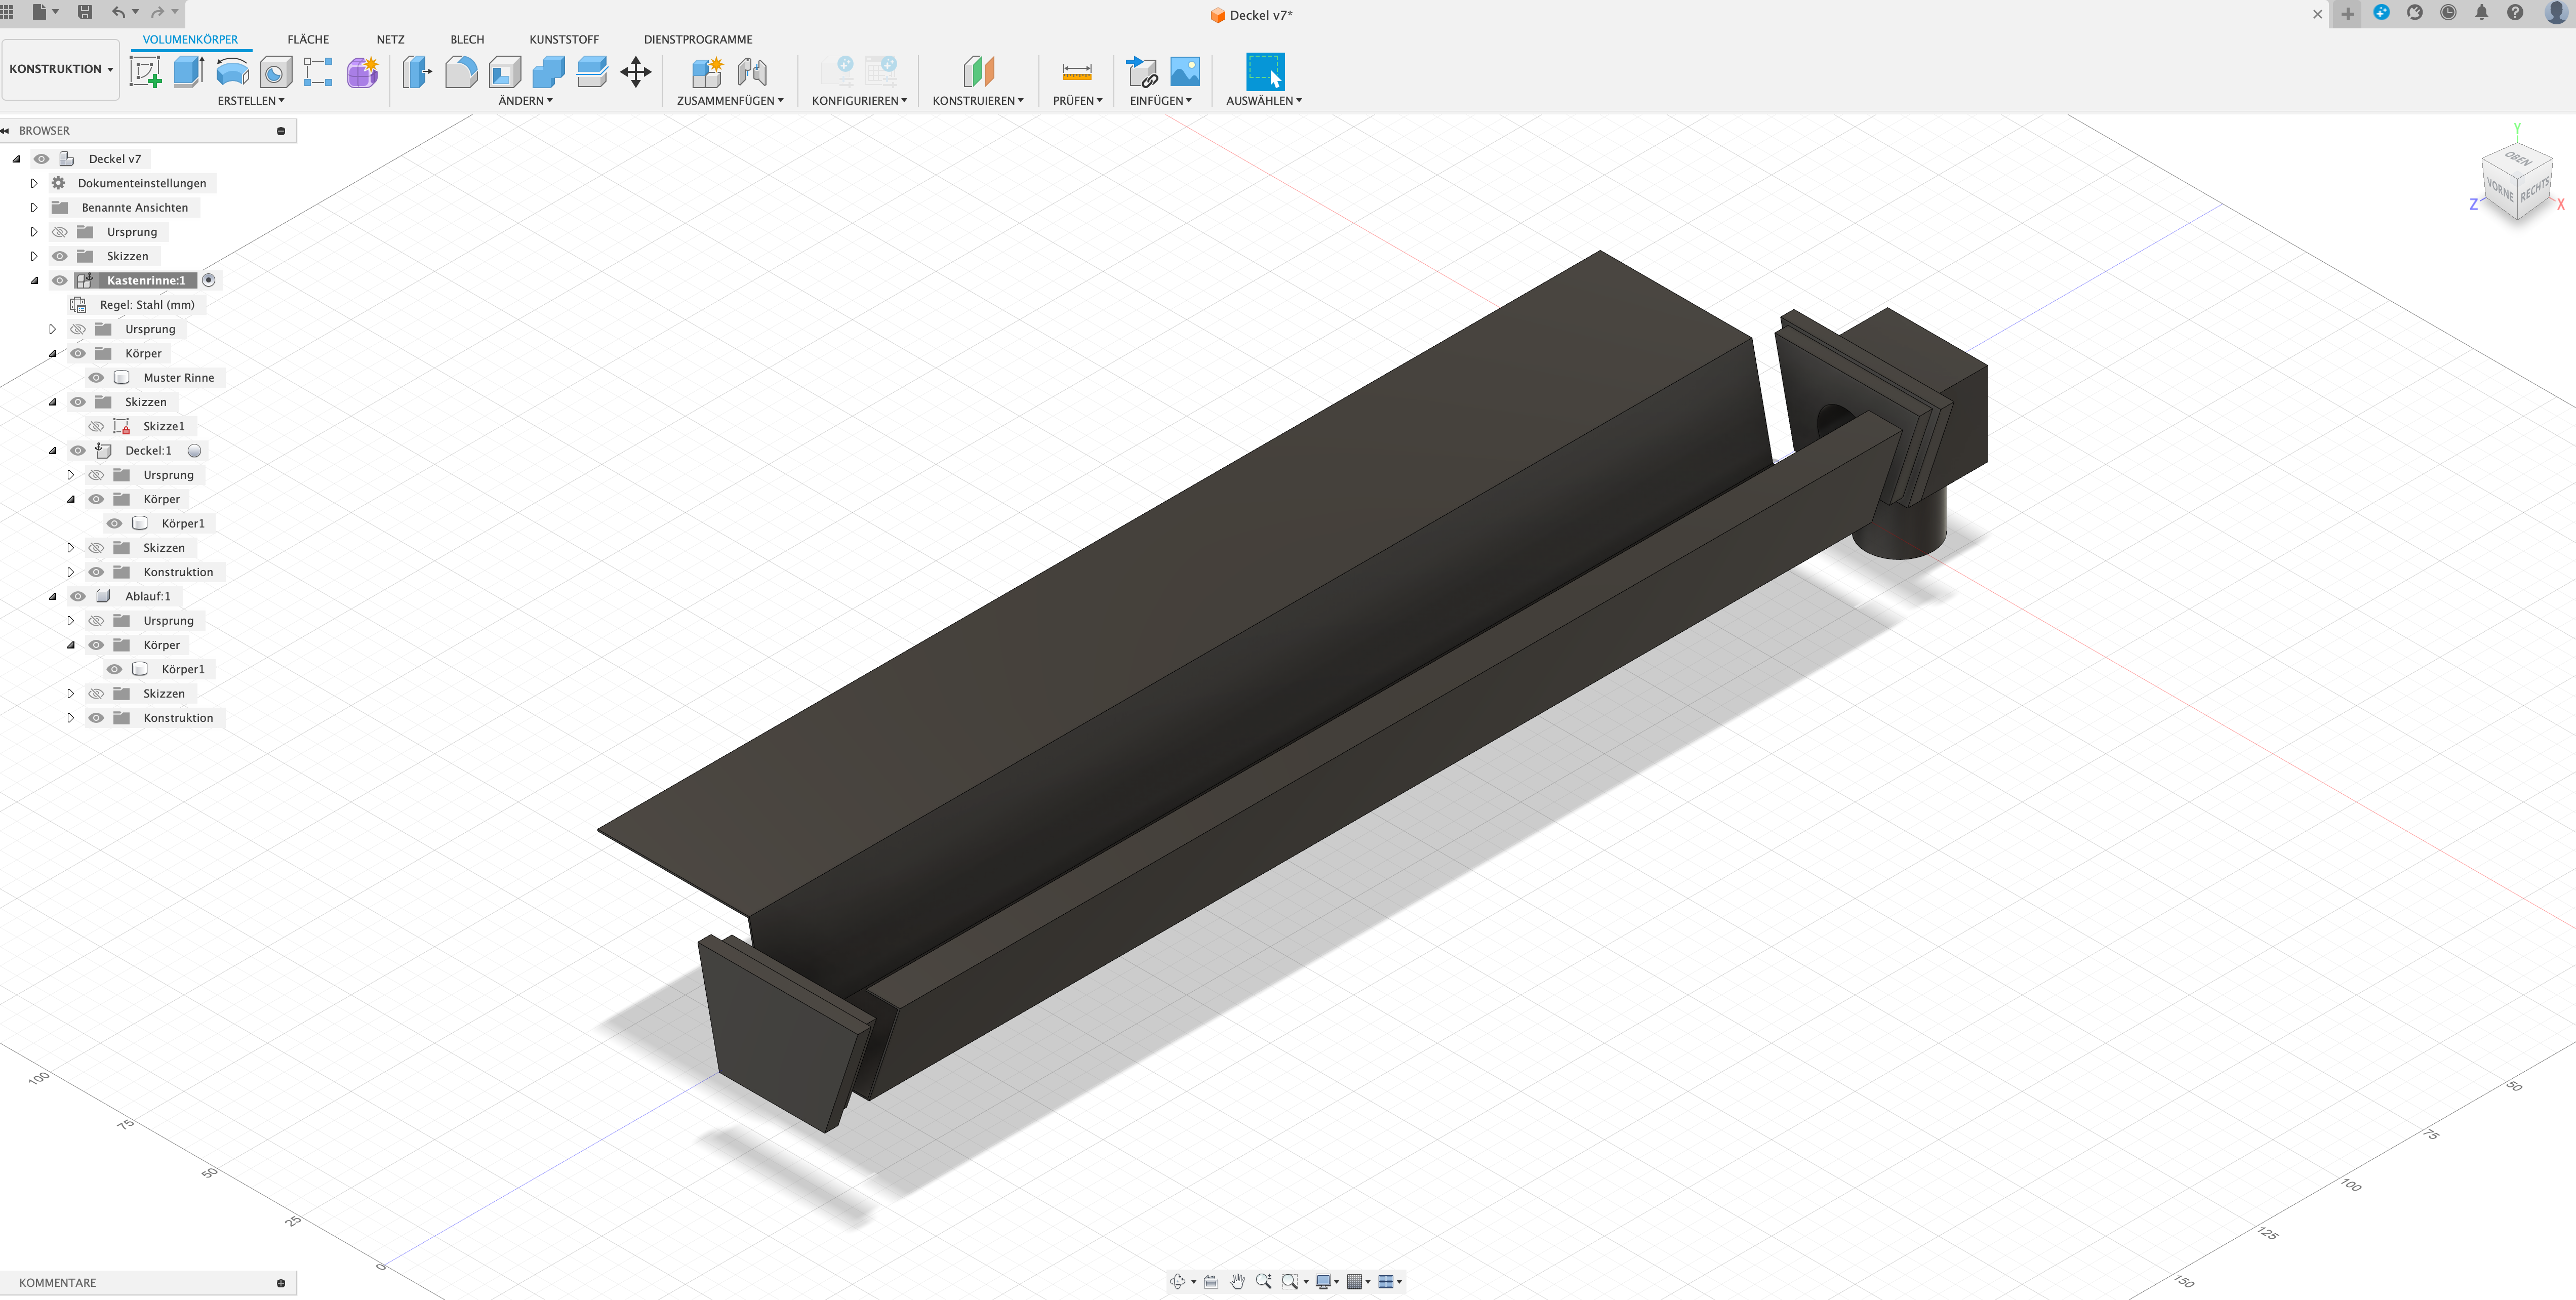Open the ÄNDERN dropdown menu
This screenshot has width=2576, height=1300.
tap(526, 100)
